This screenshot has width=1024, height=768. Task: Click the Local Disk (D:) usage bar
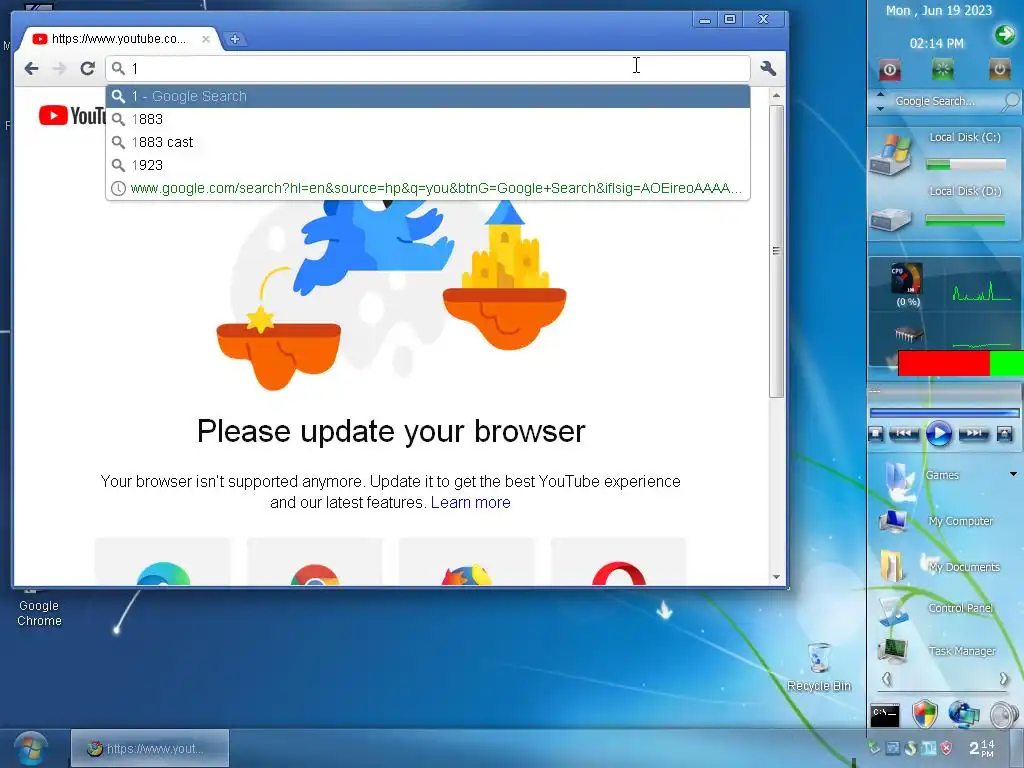(965, 221)
